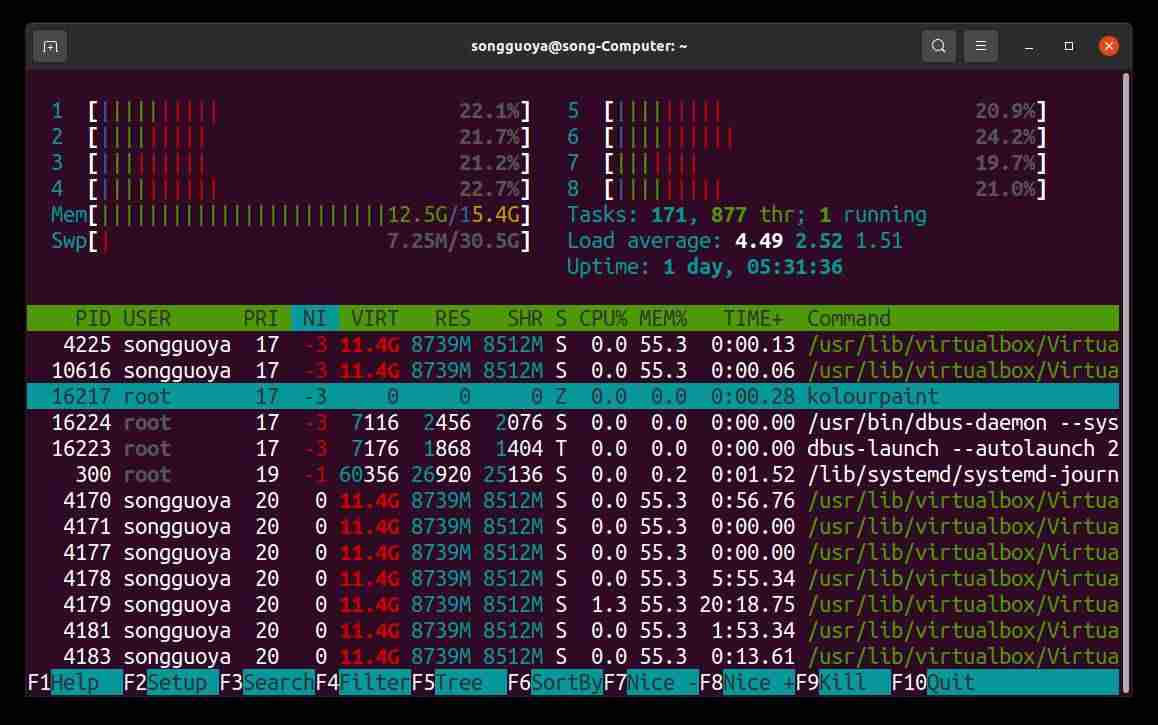
Task: Open F2 Setup in htop
Action: (x=171, y=683)
